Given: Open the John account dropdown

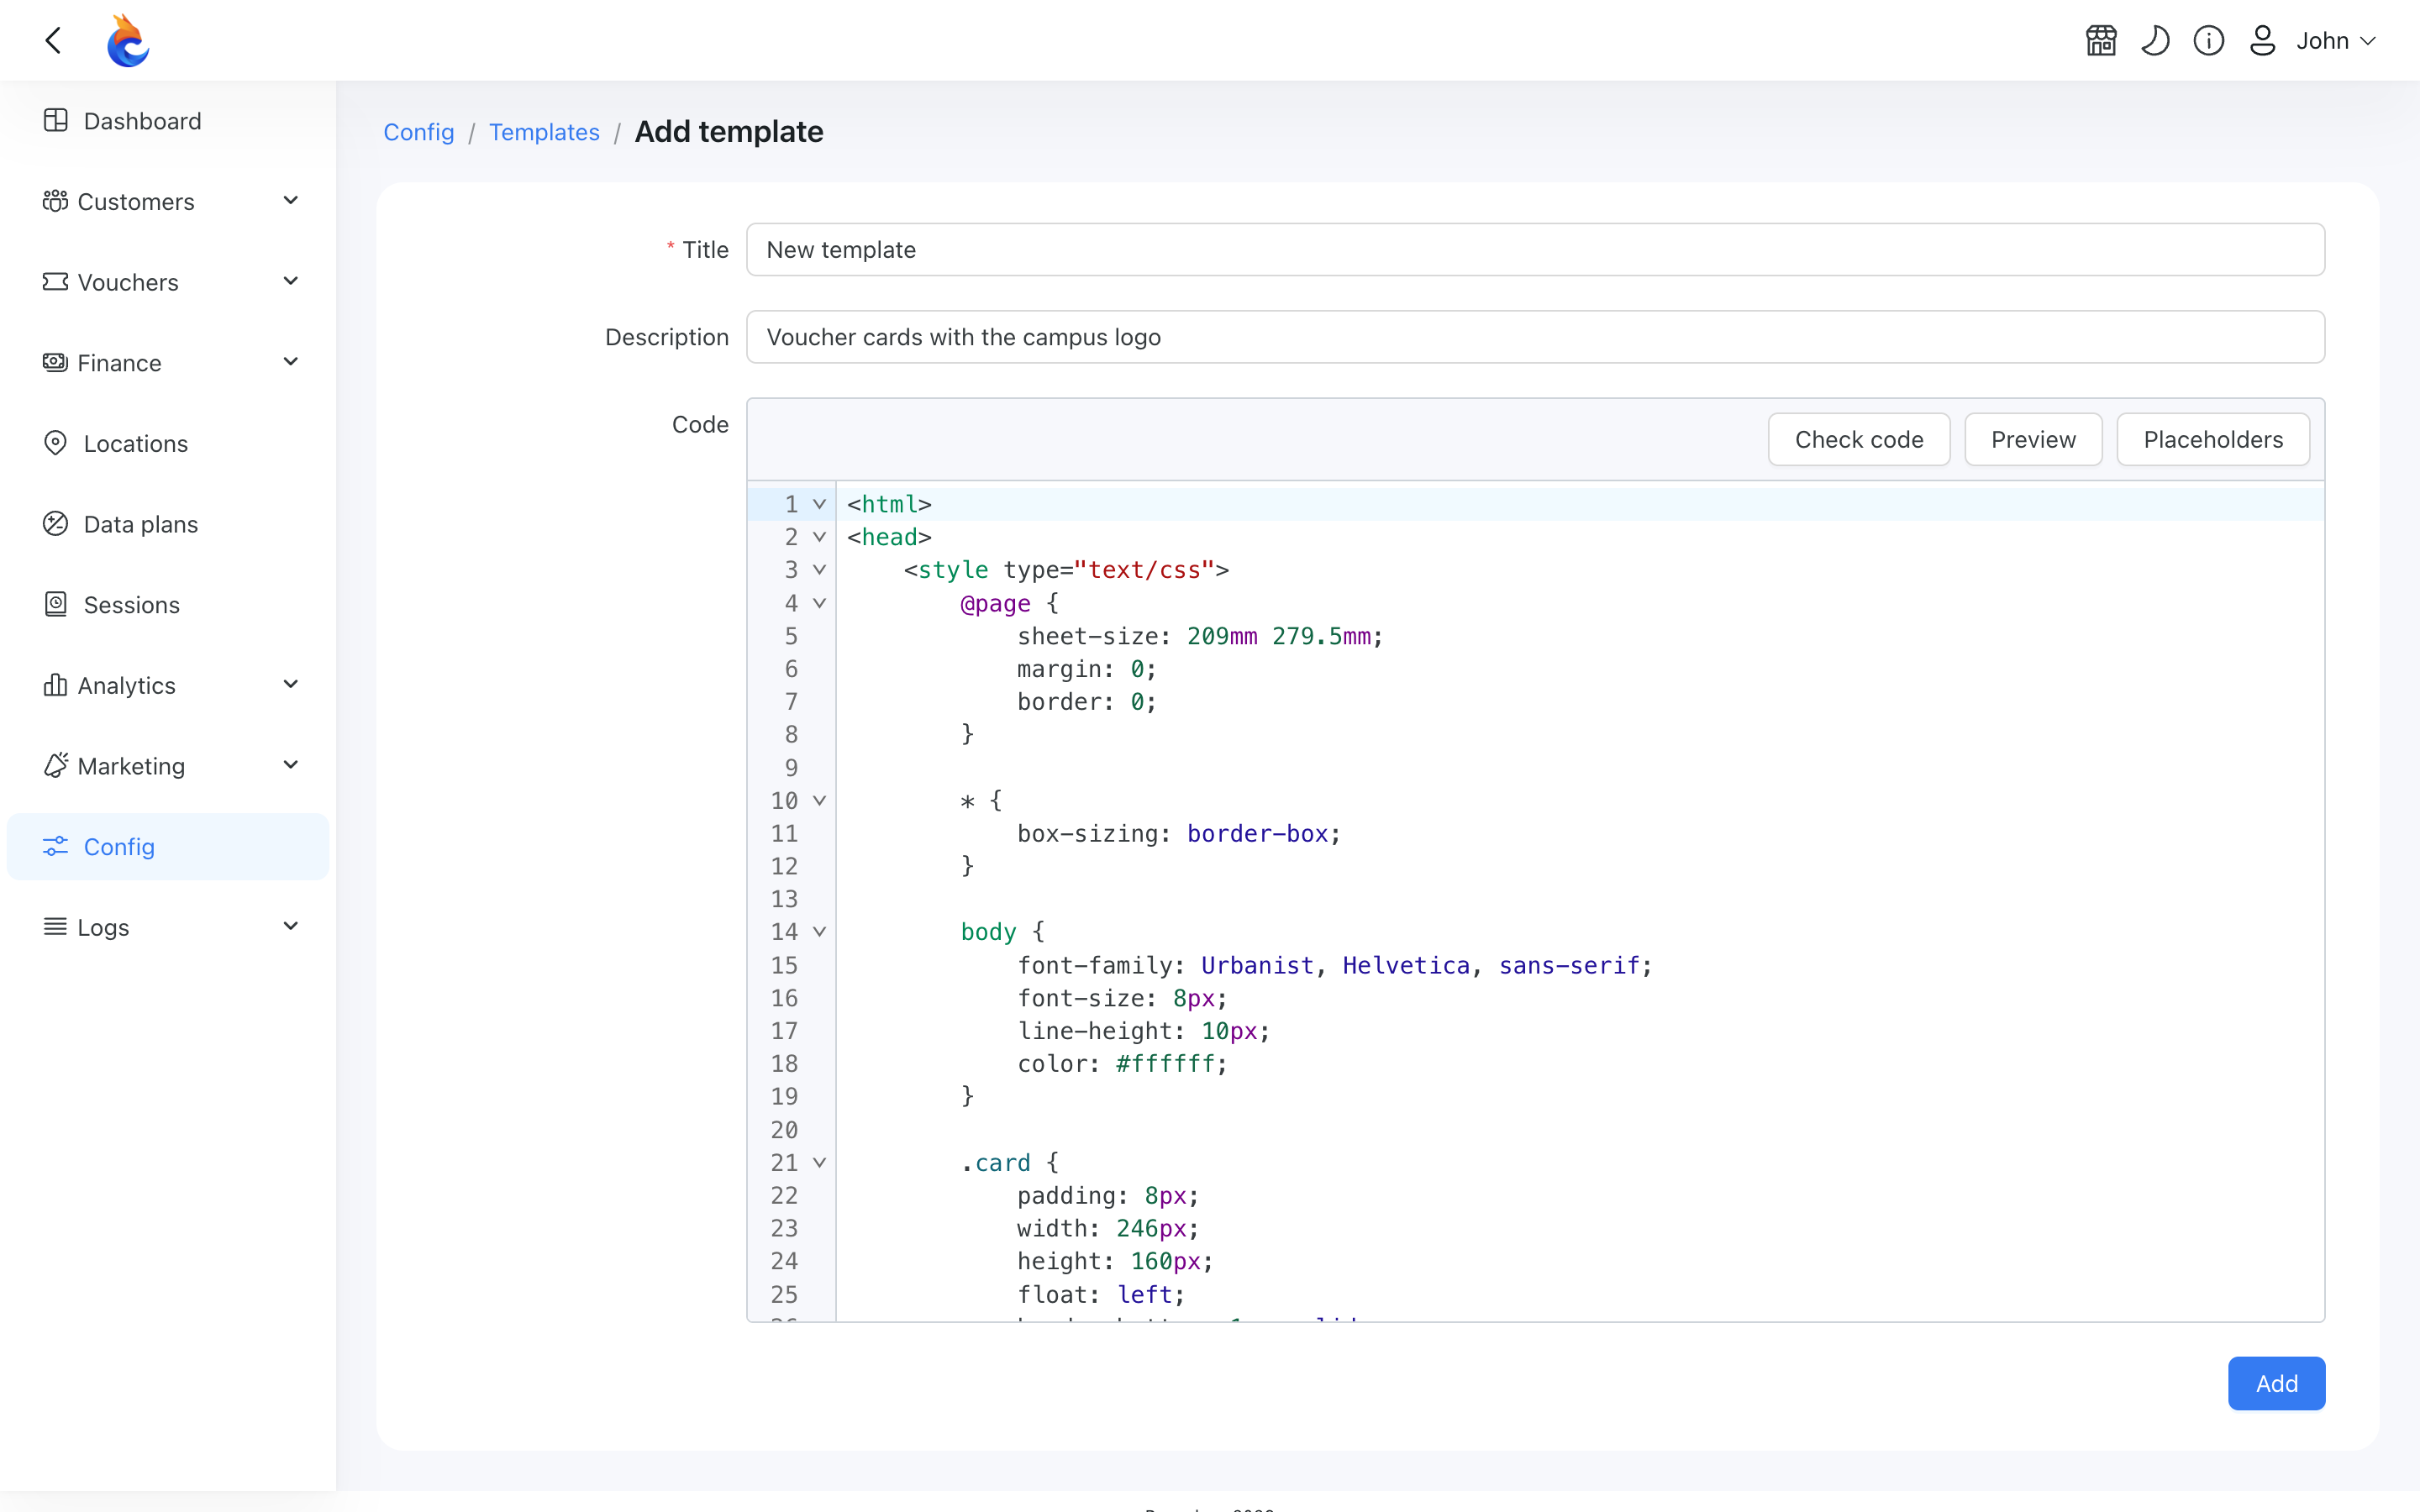Looking at the screenshot, I should point(2335,40).
